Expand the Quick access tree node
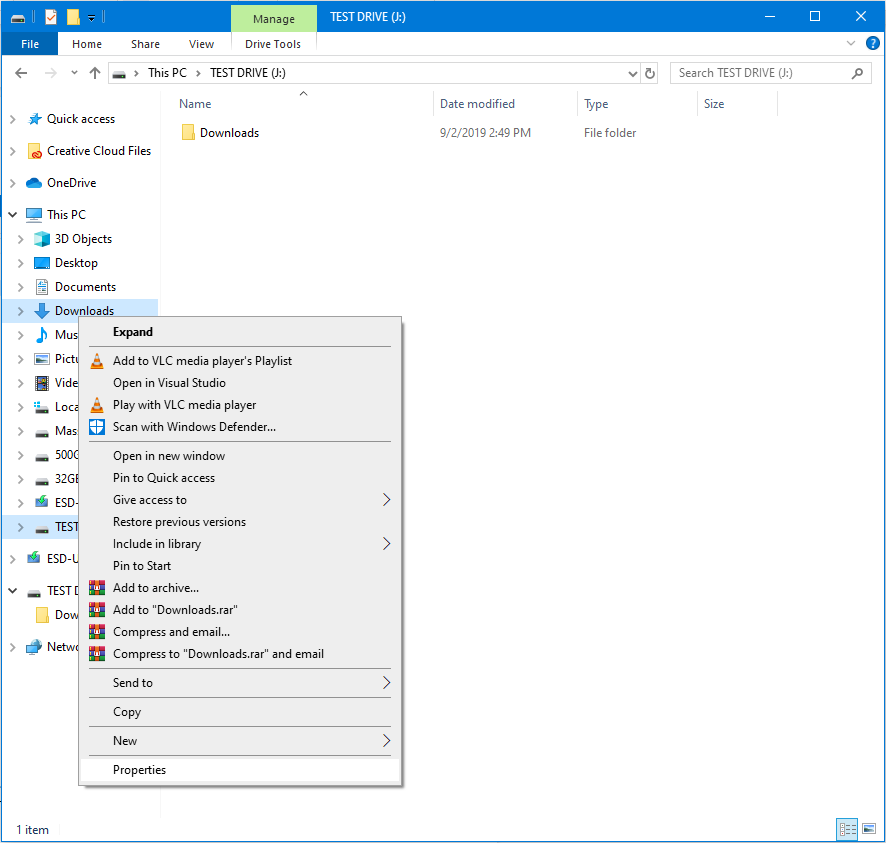The width and height of the screenshot is (886, 843). (12, 119)
